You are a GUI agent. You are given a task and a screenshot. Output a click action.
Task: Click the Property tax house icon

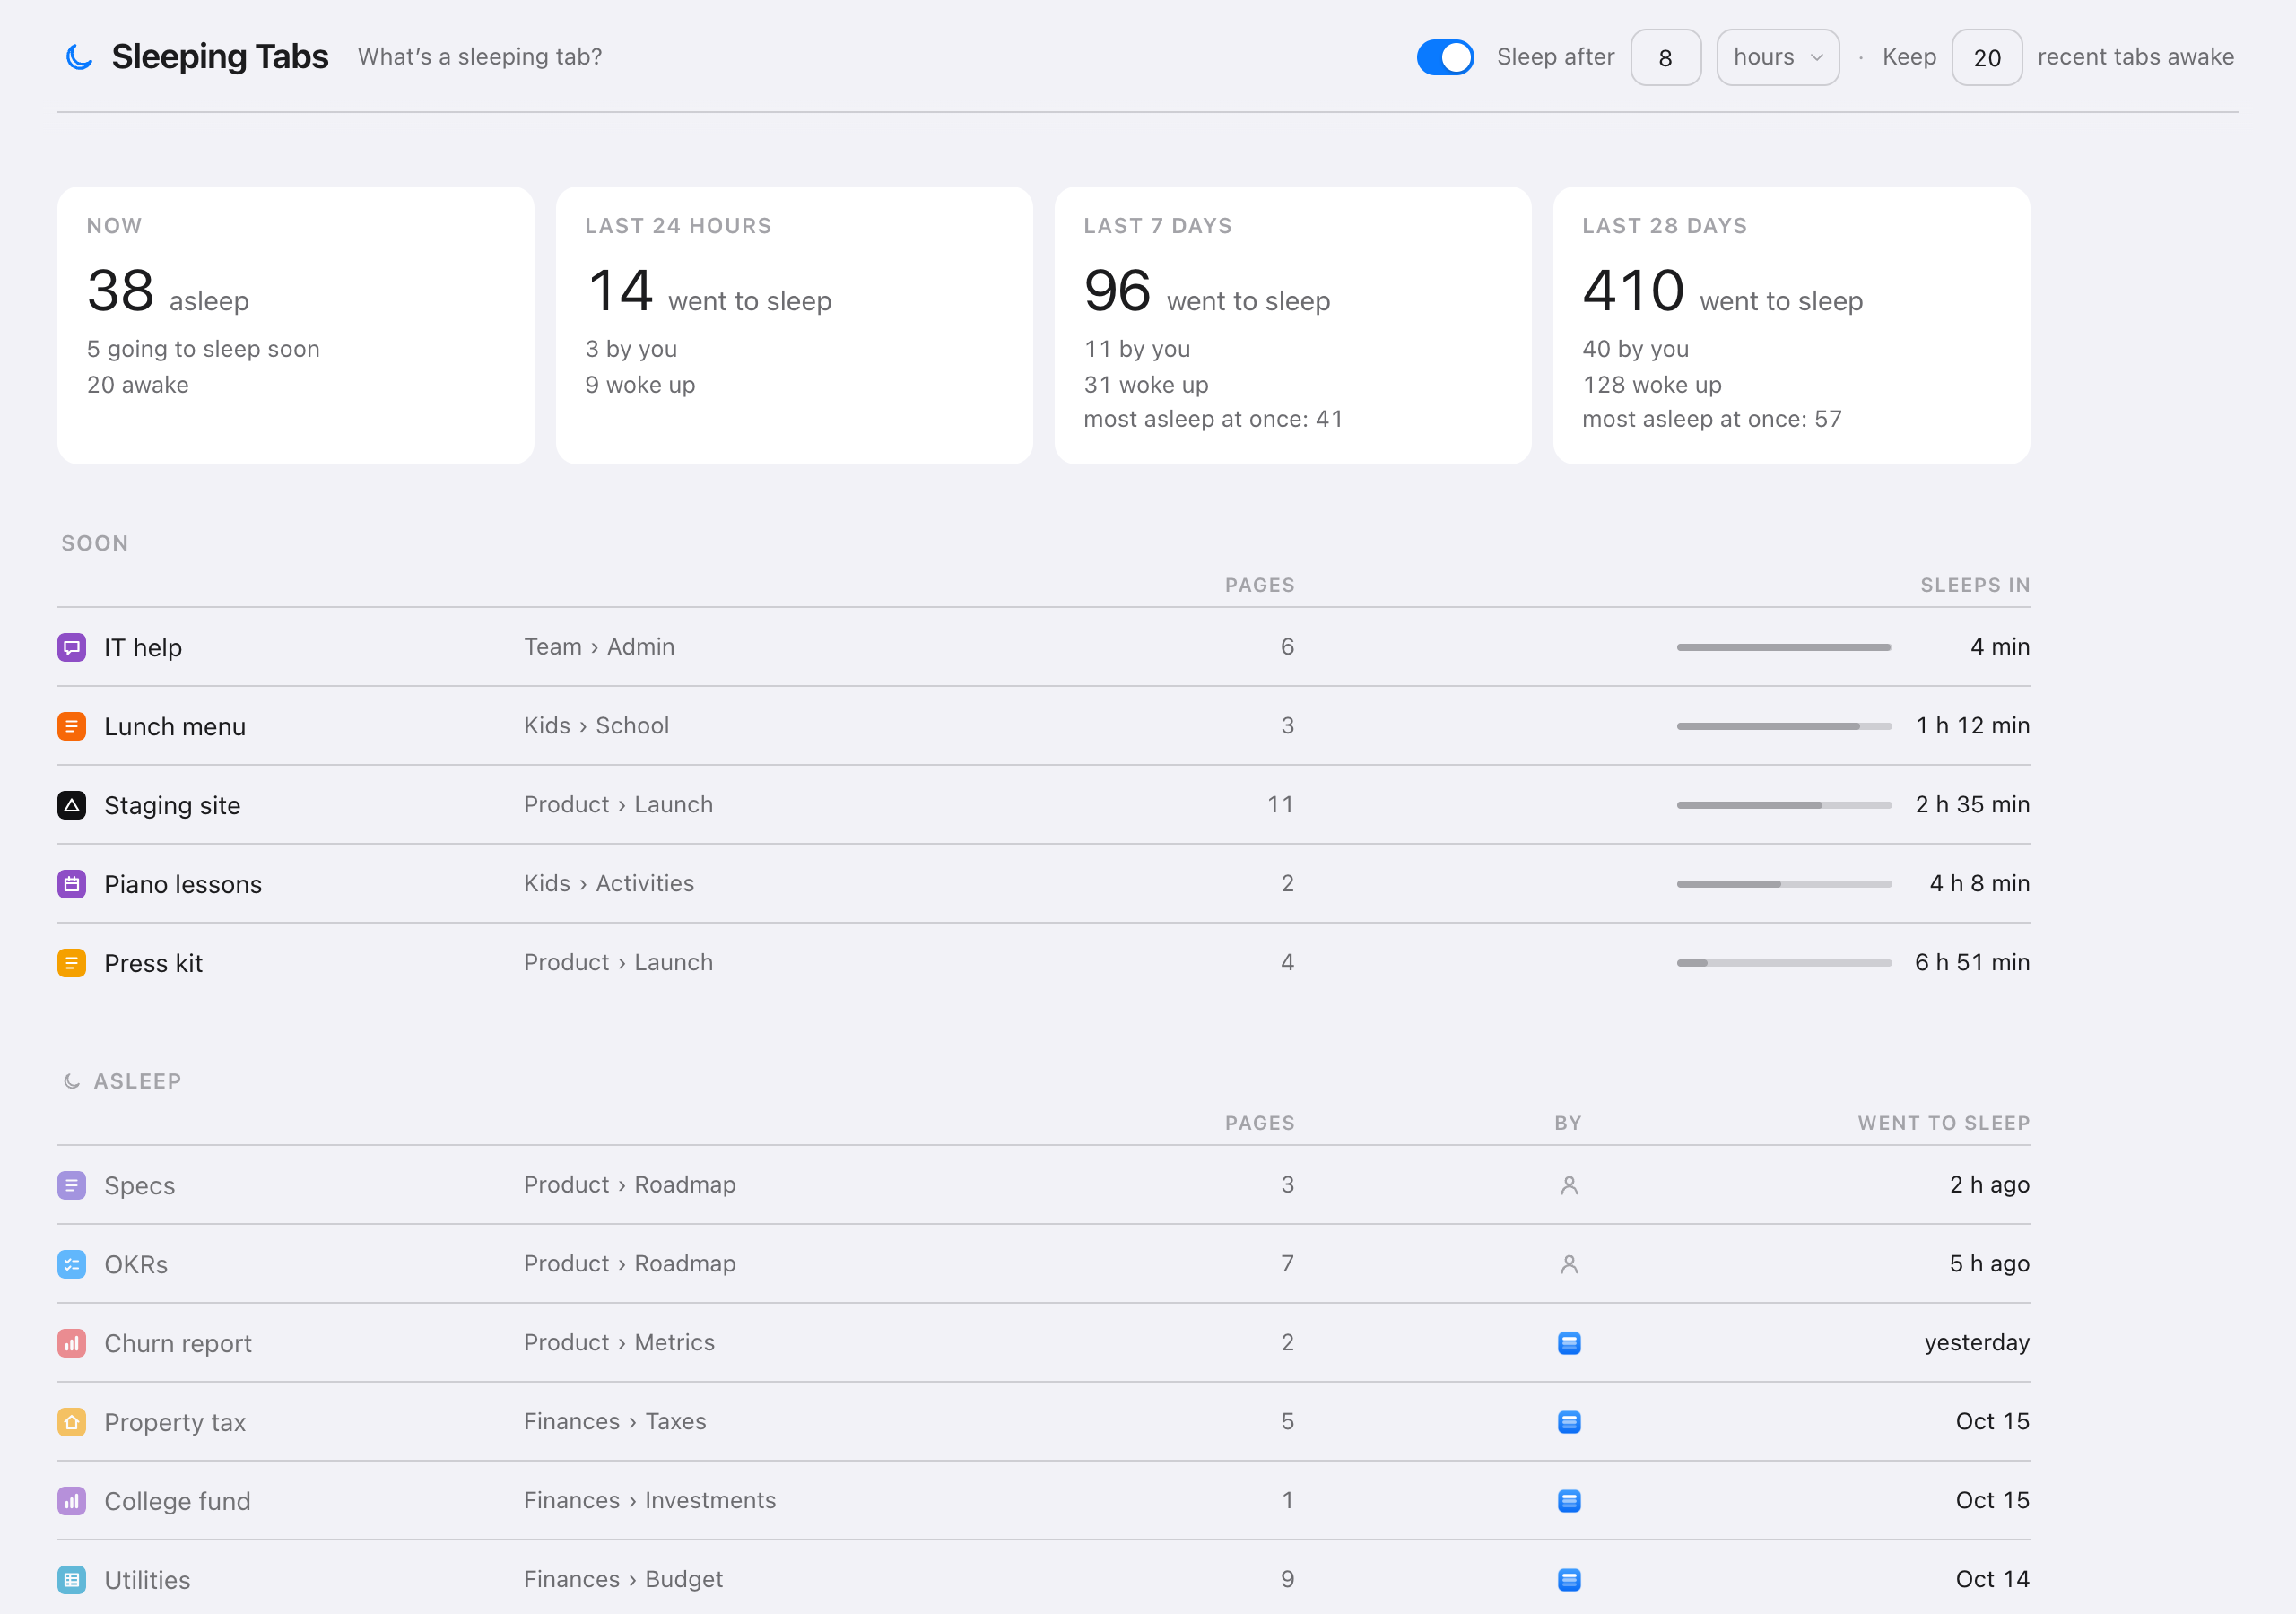71,1422
